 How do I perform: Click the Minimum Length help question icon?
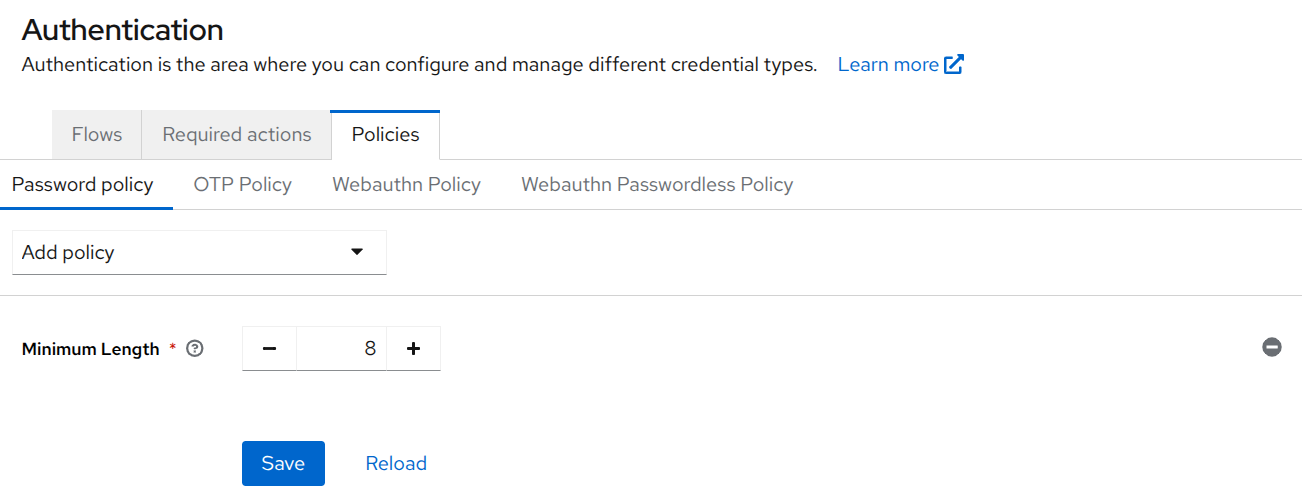(x=196, y=349)
